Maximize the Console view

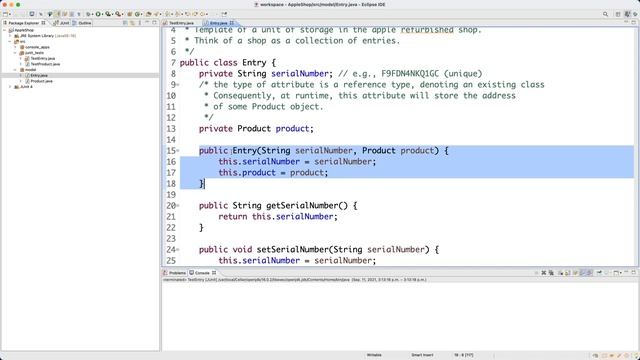click(634, 272)
